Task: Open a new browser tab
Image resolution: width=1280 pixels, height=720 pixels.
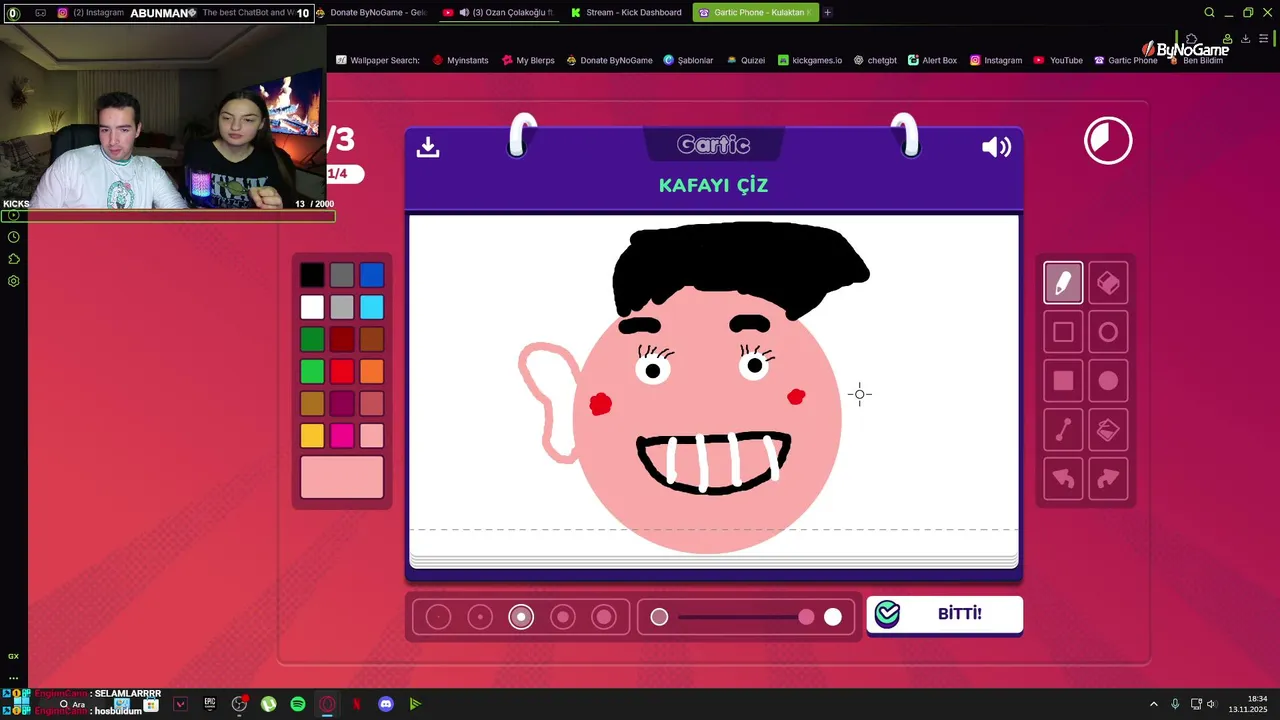Action: (827, 12)
